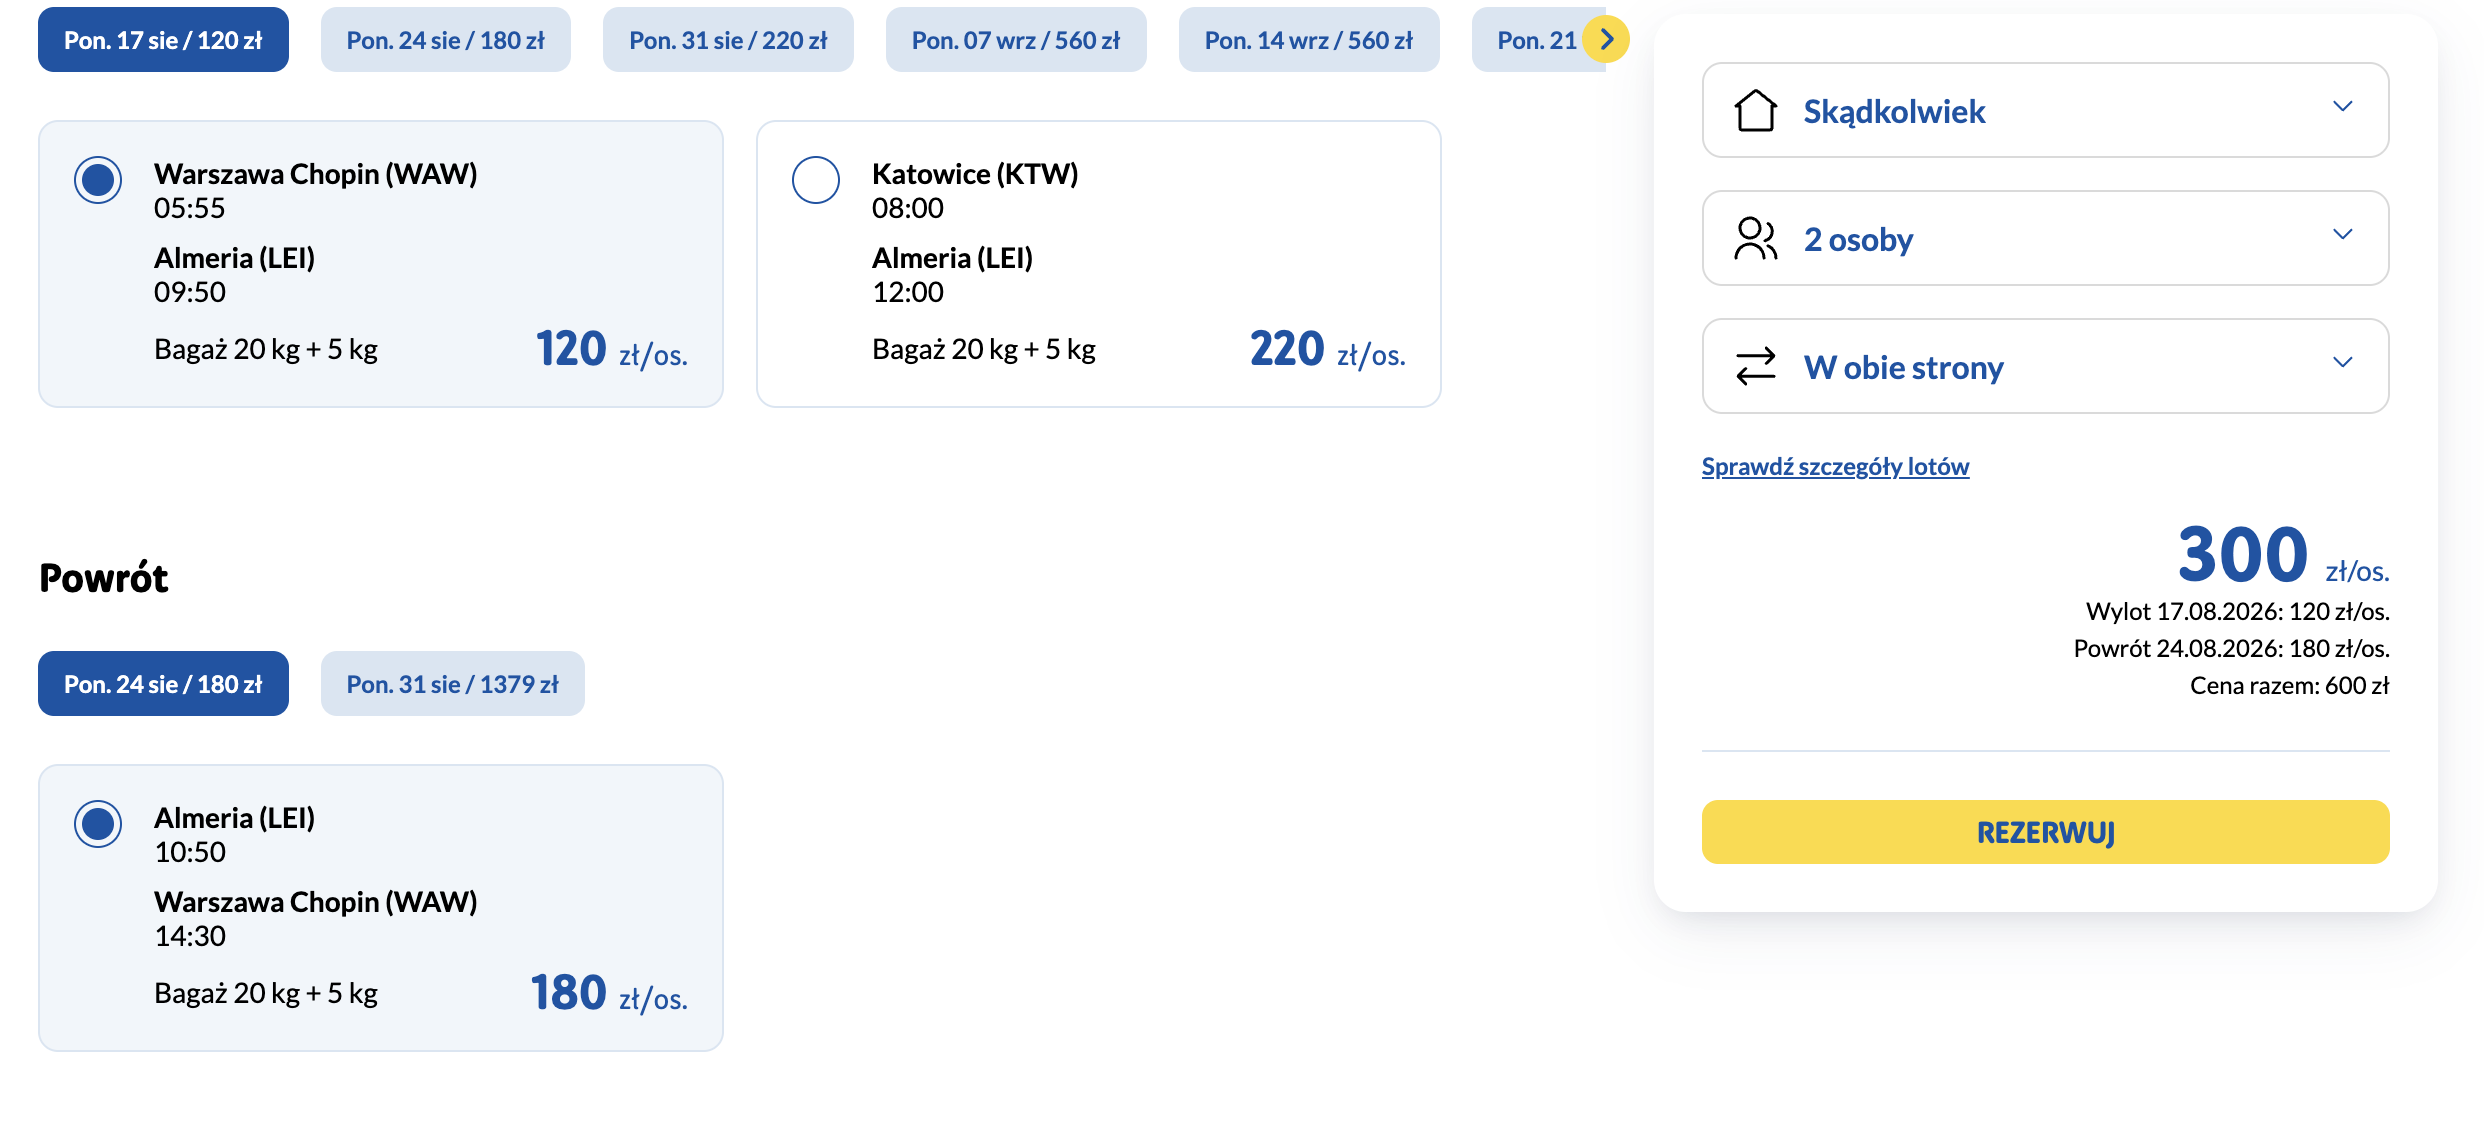Pick the Pon. 07 wrz / 560 zł date tab
The image size is (2484, 1146).
1016,40
